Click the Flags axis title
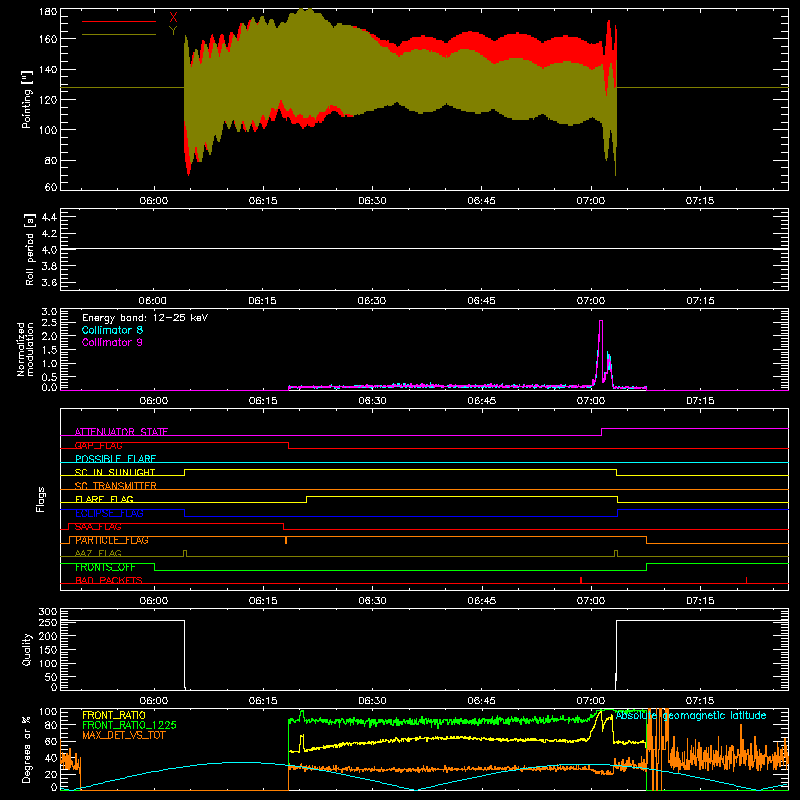The image size is (800, 800). tap(40, 499)
